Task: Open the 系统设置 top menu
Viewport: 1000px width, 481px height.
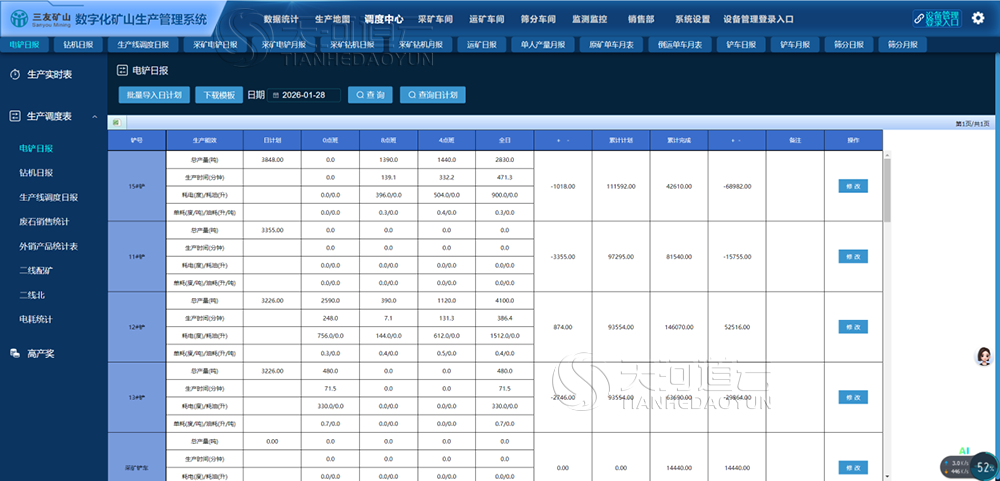Action: click(693, 19)
